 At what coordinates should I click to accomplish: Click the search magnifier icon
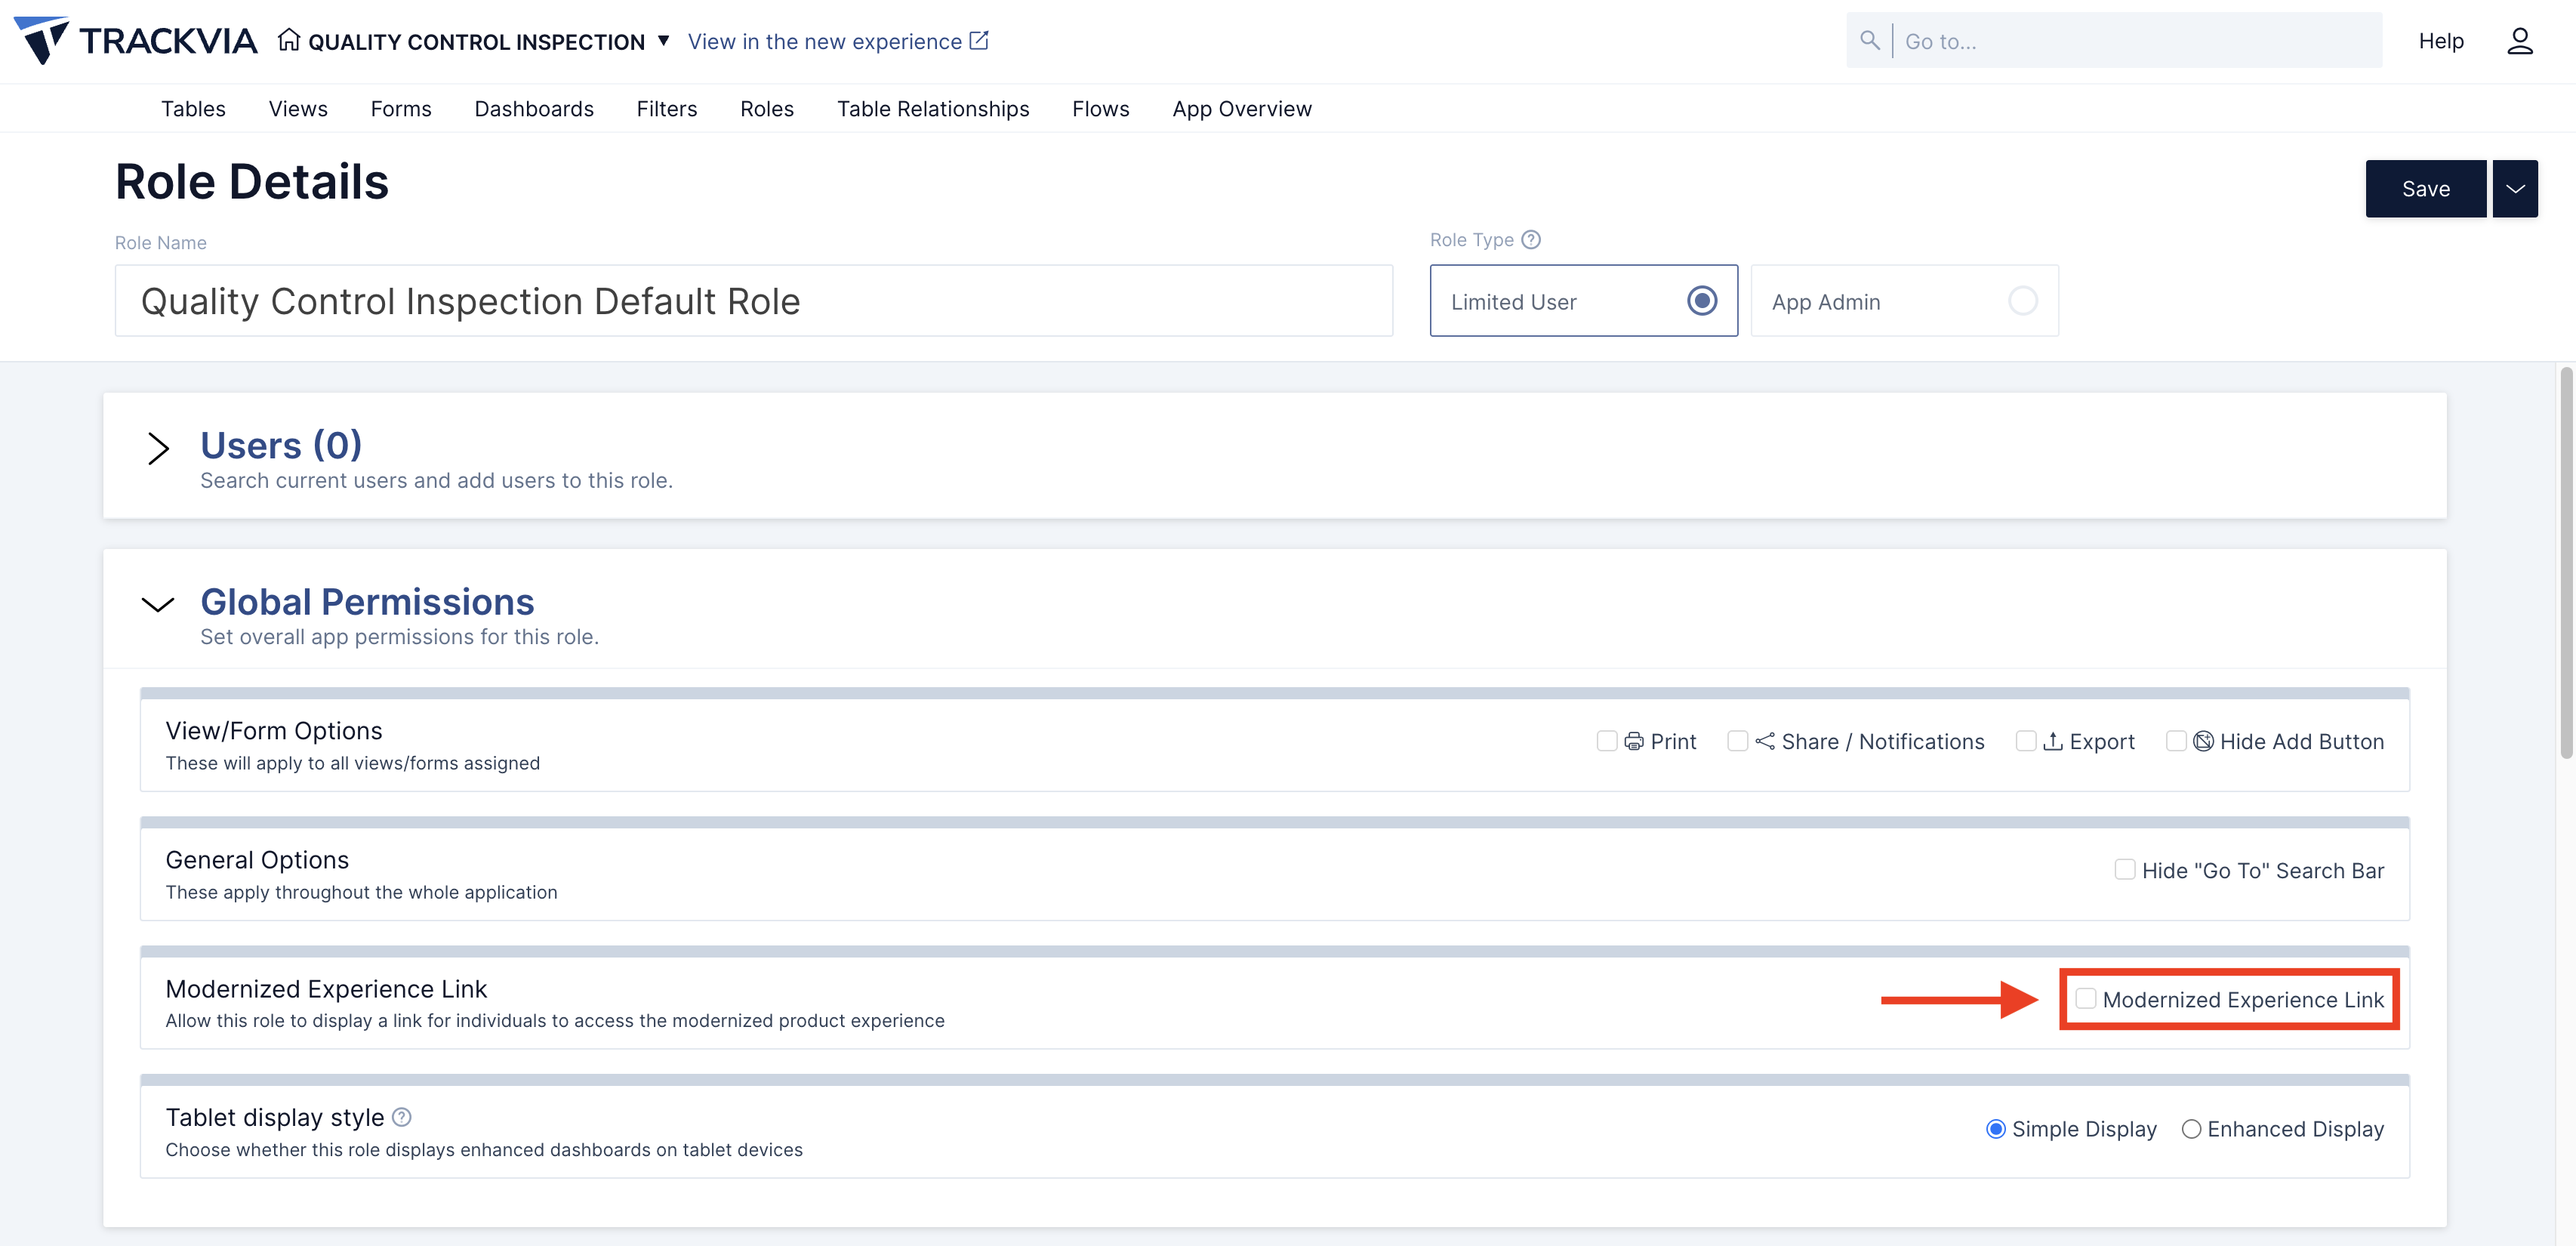tap(1869, 40)
